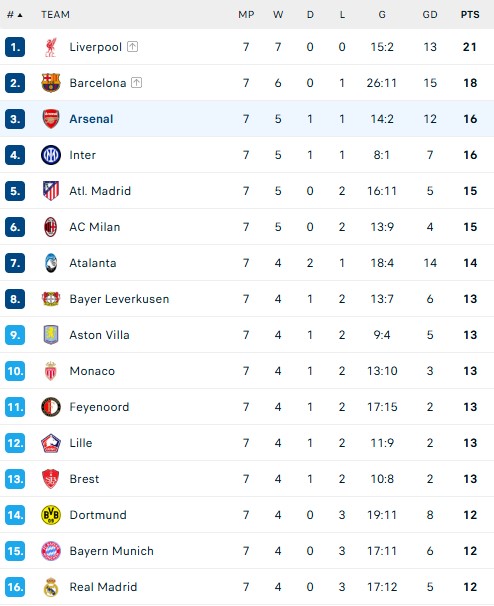Click the arrow icon next to Barcelona
This screenshot has width=494, height=606.
pos(136,83)
